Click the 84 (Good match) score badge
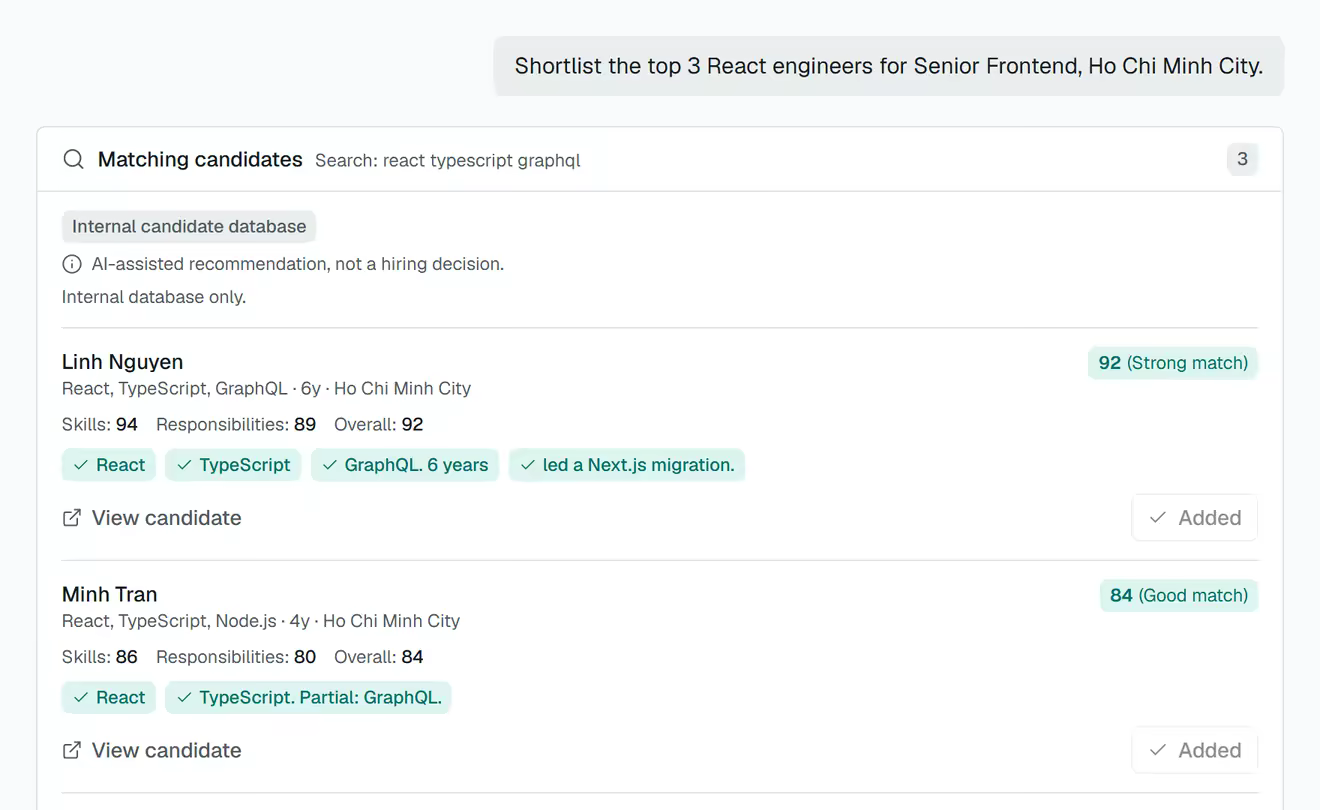Image resolution: width=1320 pixels, height=810 pixels. [1179, 595]
